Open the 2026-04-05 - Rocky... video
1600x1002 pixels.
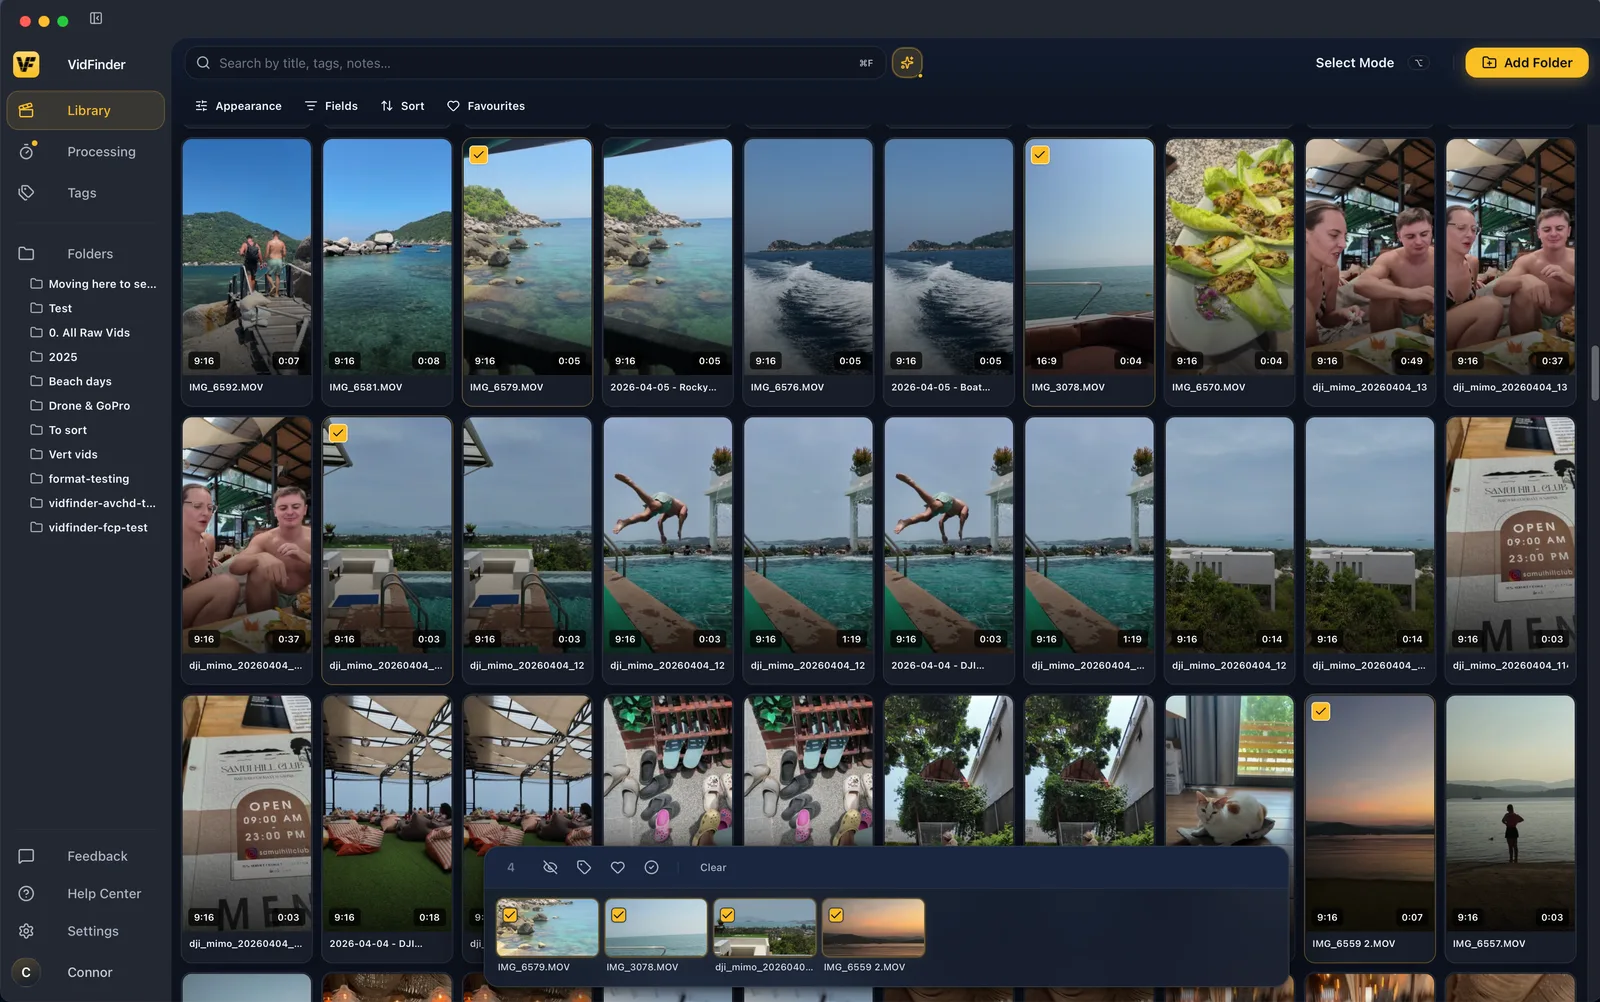click(668, 257)
